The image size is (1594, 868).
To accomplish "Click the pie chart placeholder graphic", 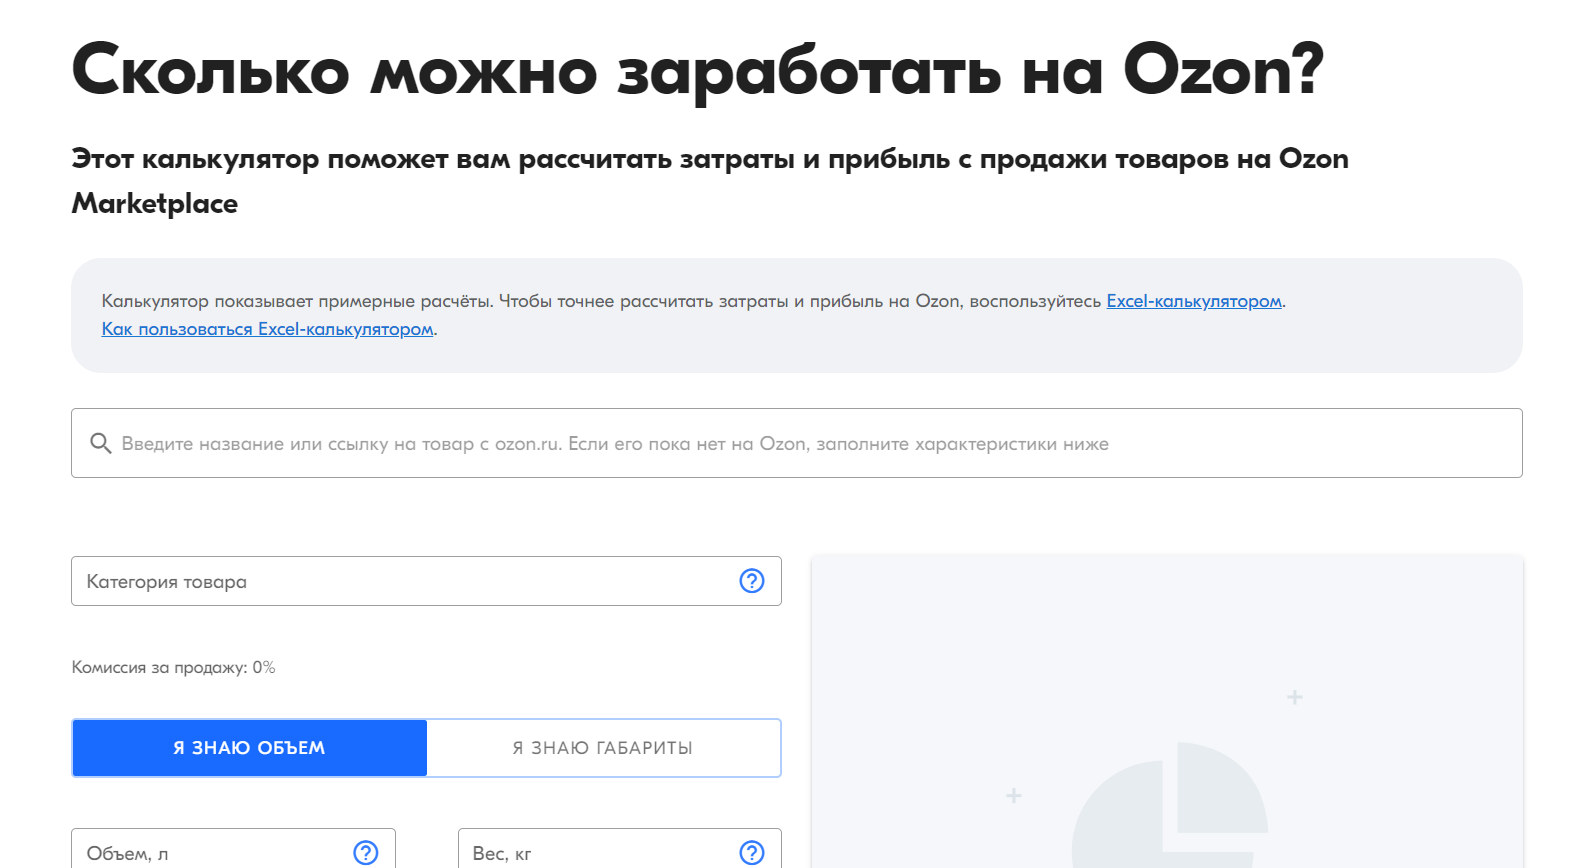I will point(1170,805).
